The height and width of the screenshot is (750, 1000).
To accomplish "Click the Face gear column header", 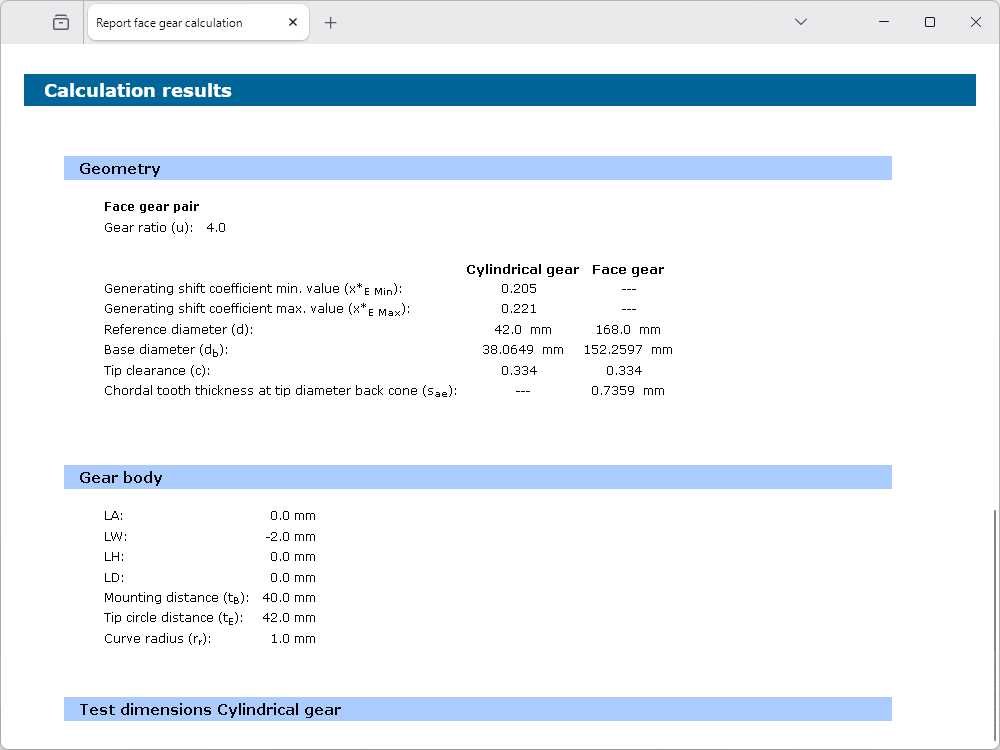I will (x=628, y=269).
